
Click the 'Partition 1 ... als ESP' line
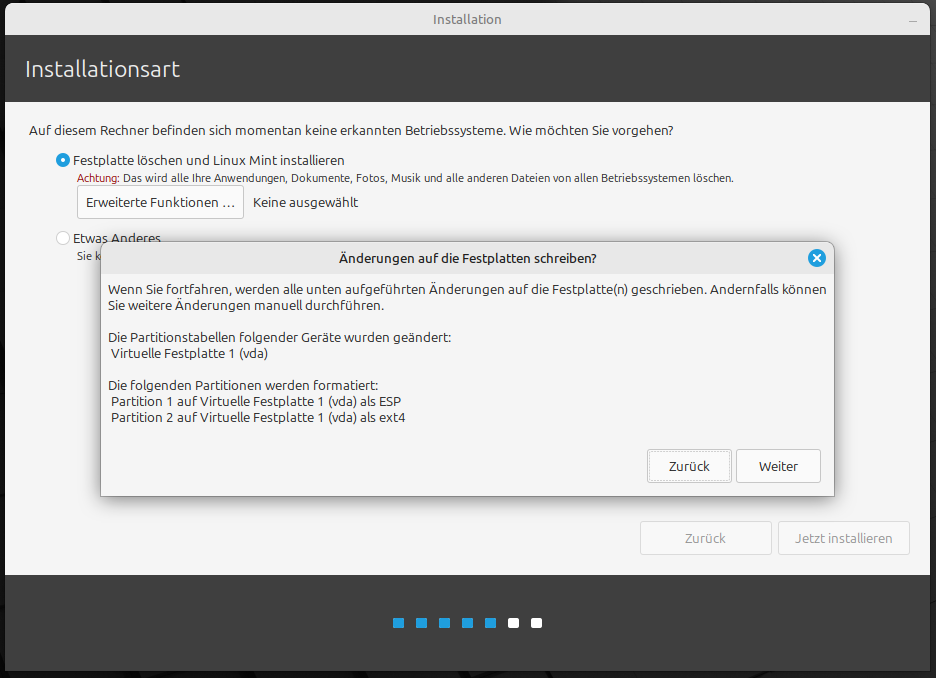(255, 402)
